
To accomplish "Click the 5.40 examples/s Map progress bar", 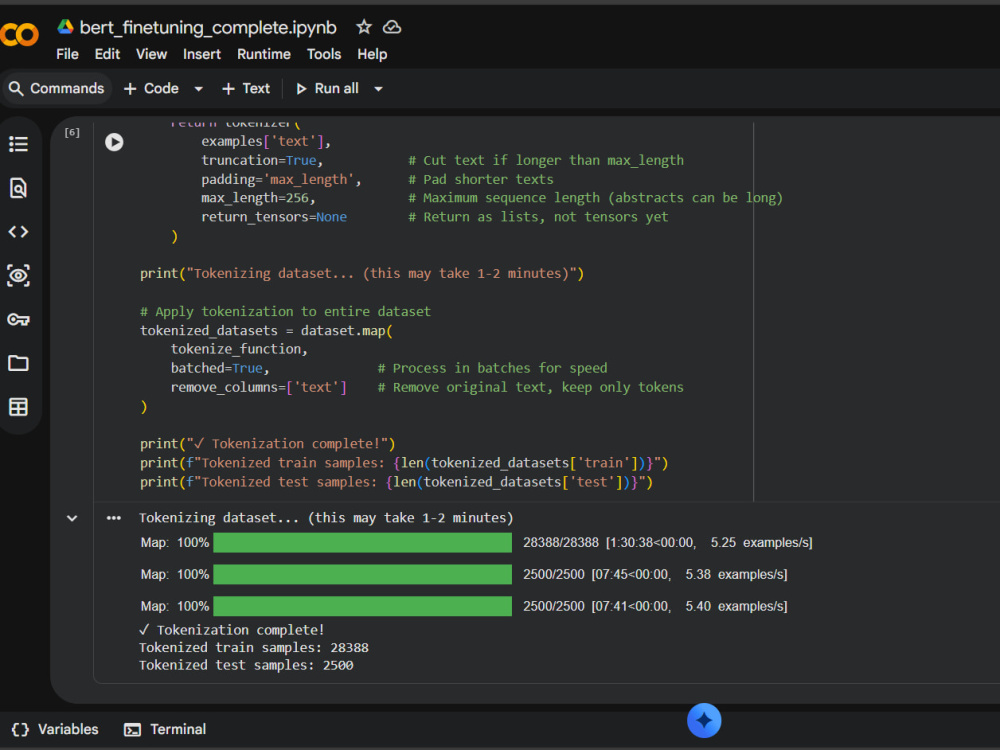I will (x=362, y=607).
